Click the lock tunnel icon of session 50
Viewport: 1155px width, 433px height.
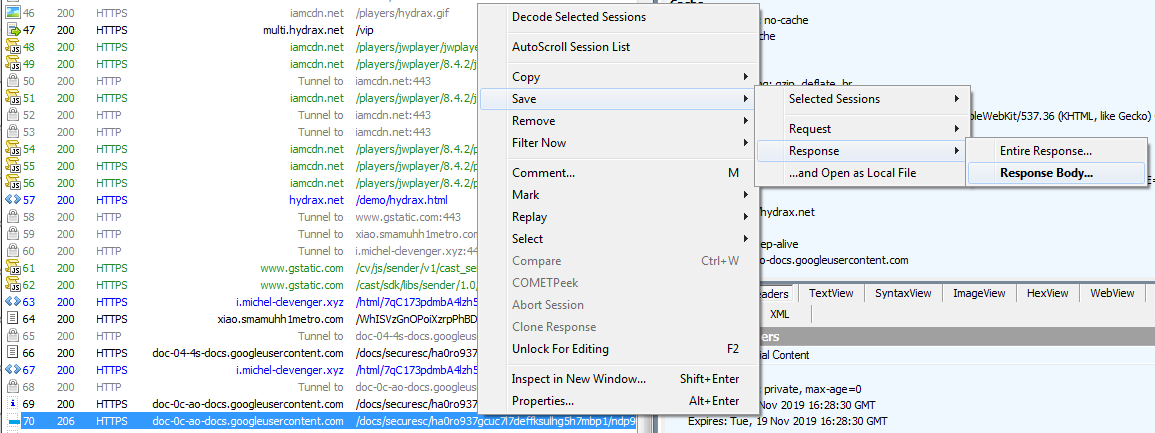13,81
